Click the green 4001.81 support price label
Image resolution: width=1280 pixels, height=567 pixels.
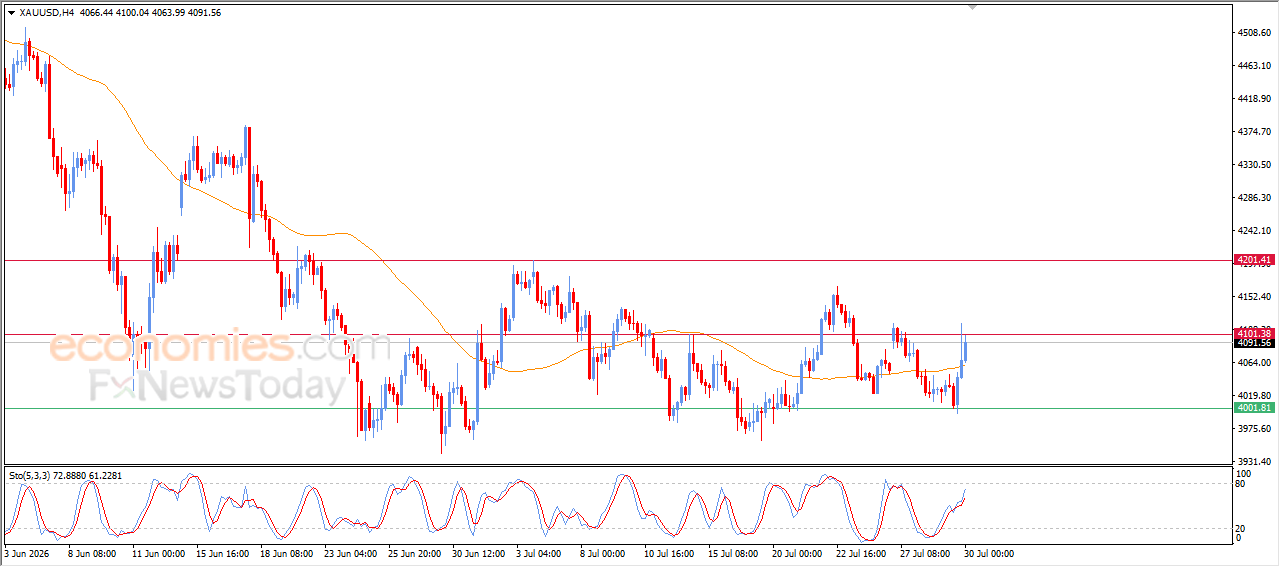tap(1254, 408)
